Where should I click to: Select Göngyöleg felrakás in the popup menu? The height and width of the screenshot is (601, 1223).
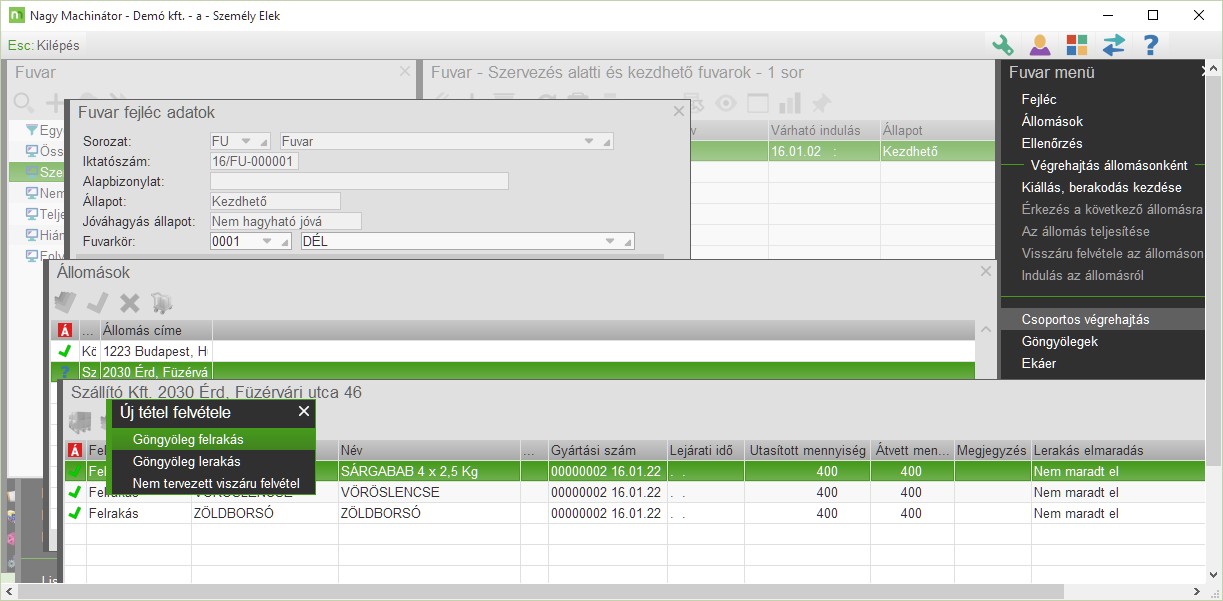click(212, 439)
